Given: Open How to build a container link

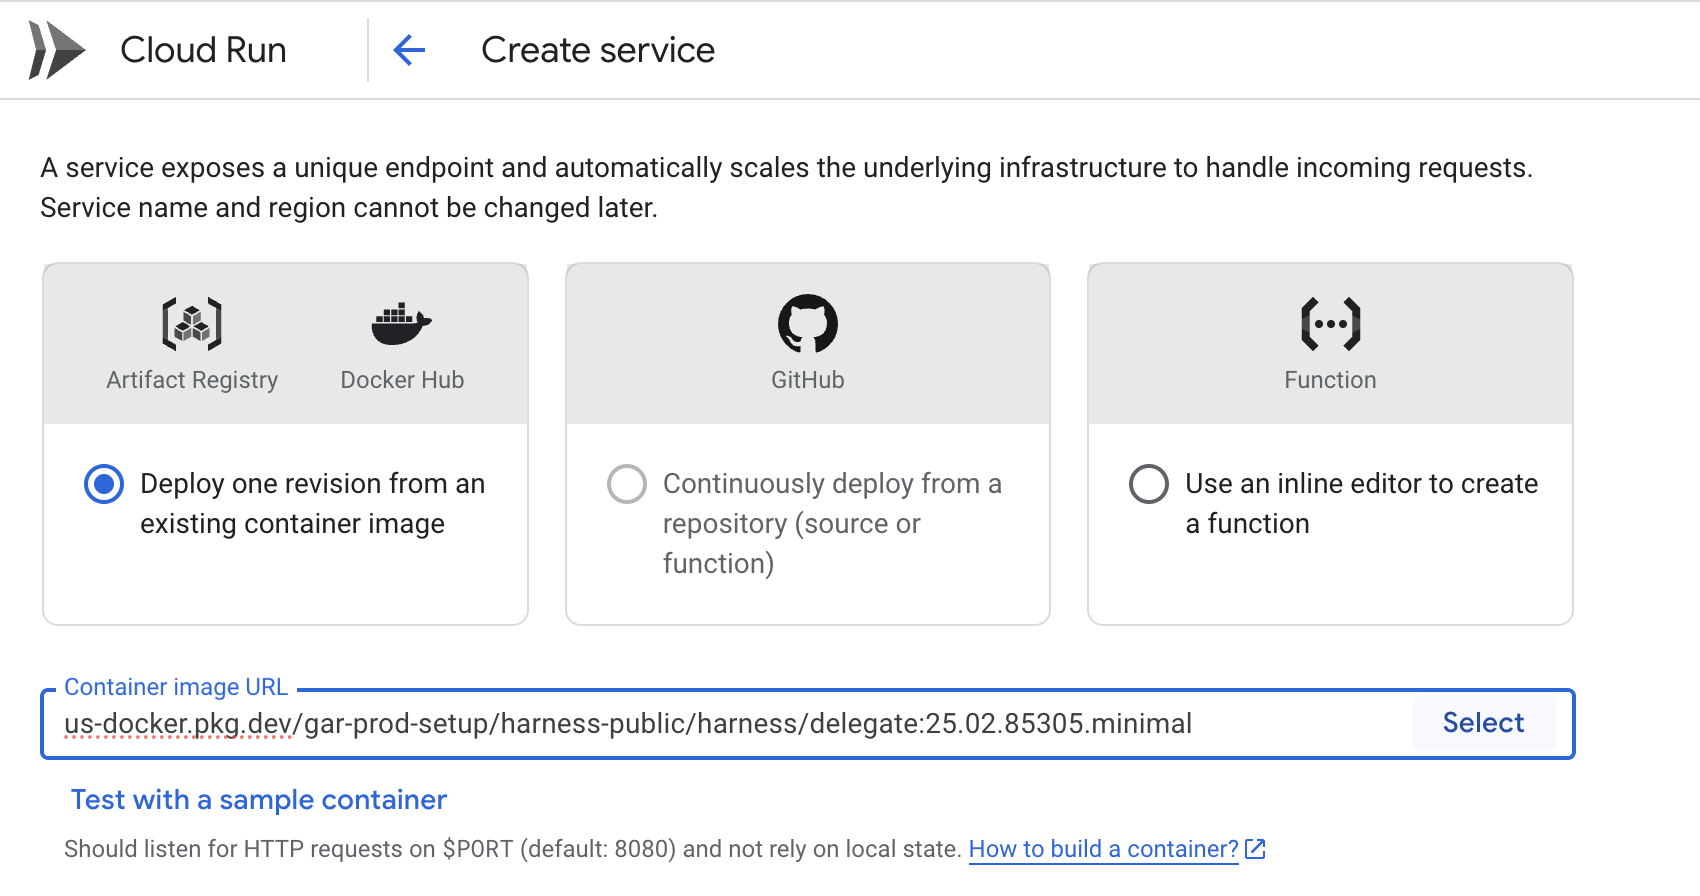Looking at the screenshot, I should click(1103, 849).
